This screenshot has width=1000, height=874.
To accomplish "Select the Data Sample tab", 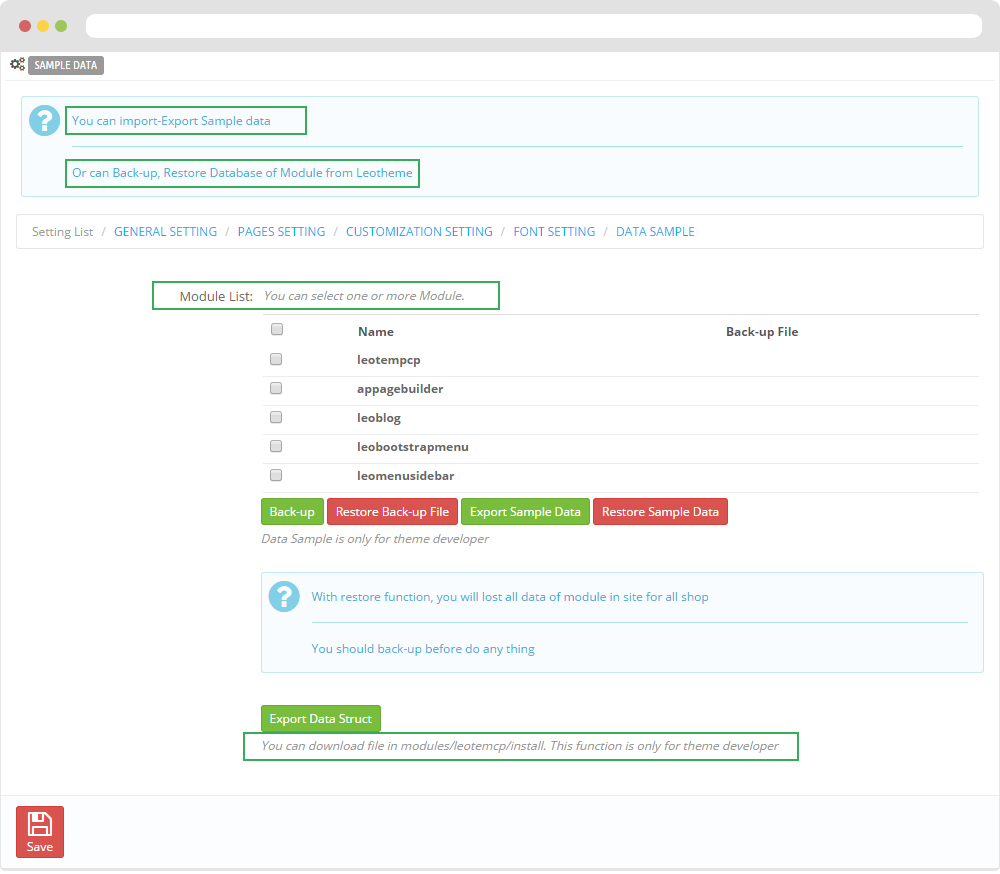I will click(x=655, y=232).
